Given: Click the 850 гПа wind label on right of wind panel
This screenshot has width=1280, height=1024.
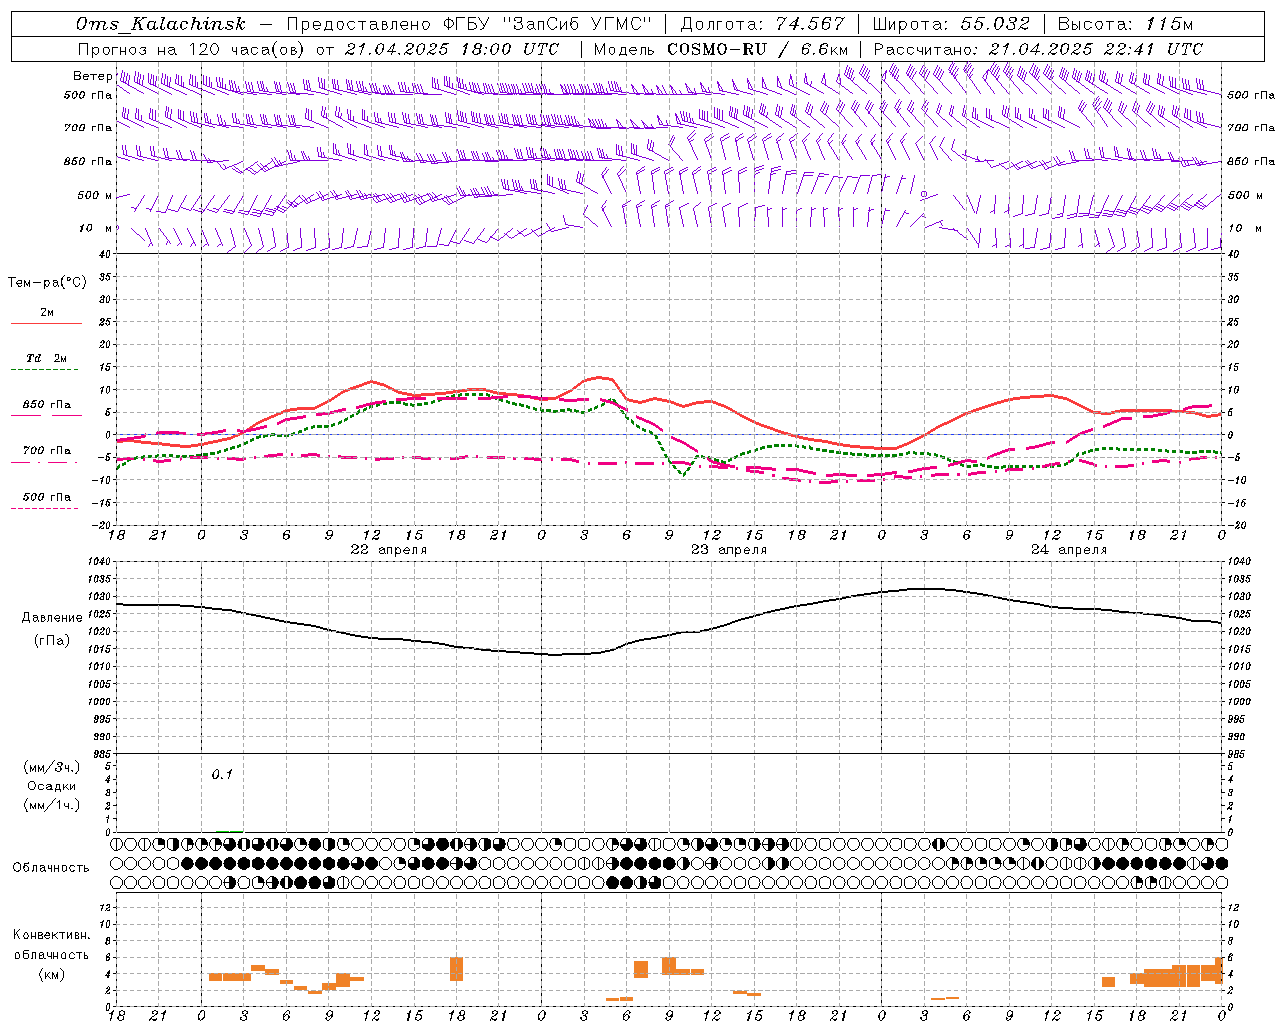Looking at the screenshot, I should tap(1251, 161).
